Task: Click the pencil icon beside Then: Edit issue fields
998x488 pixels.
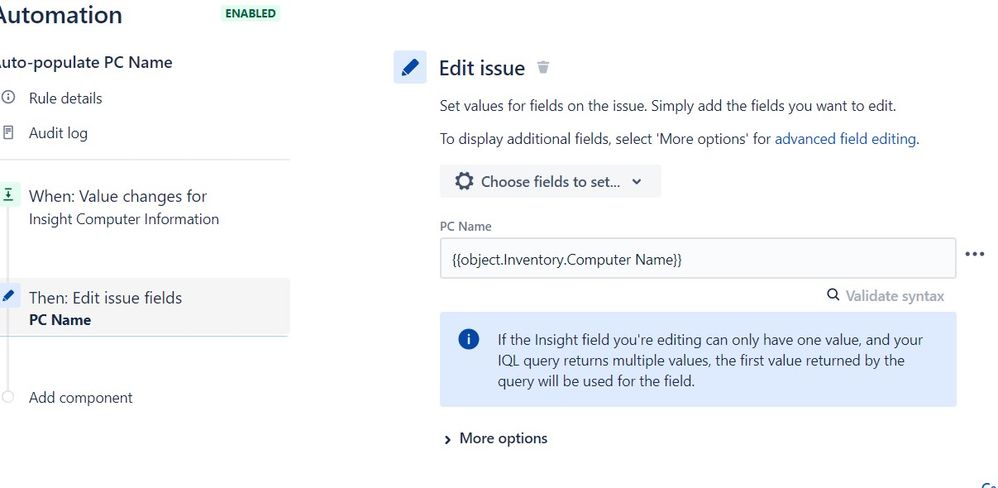Action: (x=8, y=296)
